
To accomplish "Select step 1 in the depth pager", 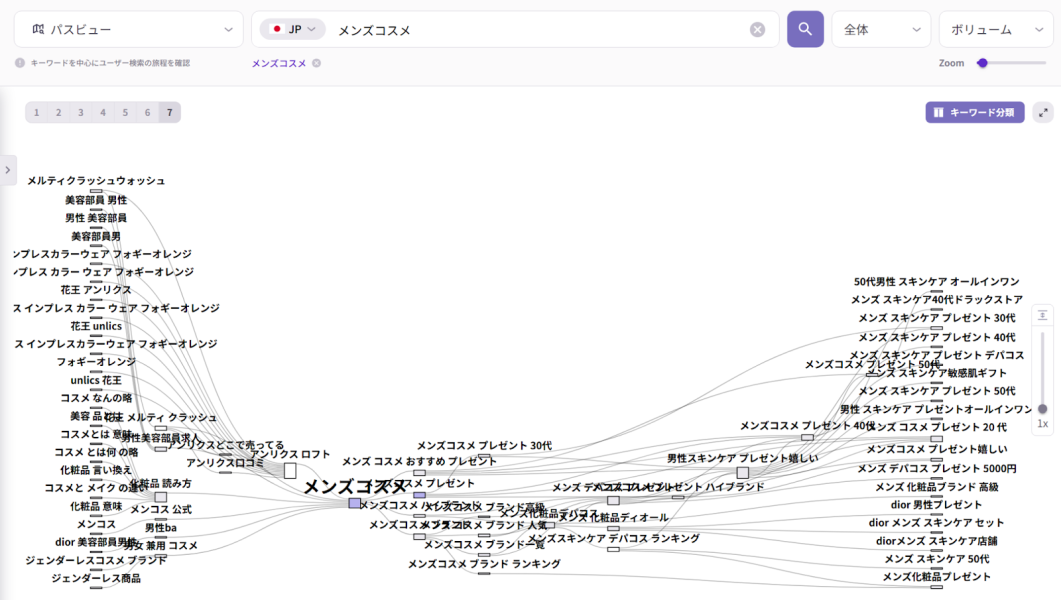I will pyautogui.click(x=37, y=113).
